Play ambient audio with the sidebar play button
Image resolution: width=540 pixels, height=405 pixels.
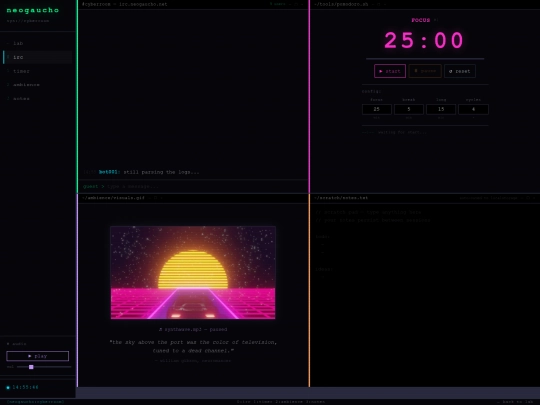click(38, 356)
